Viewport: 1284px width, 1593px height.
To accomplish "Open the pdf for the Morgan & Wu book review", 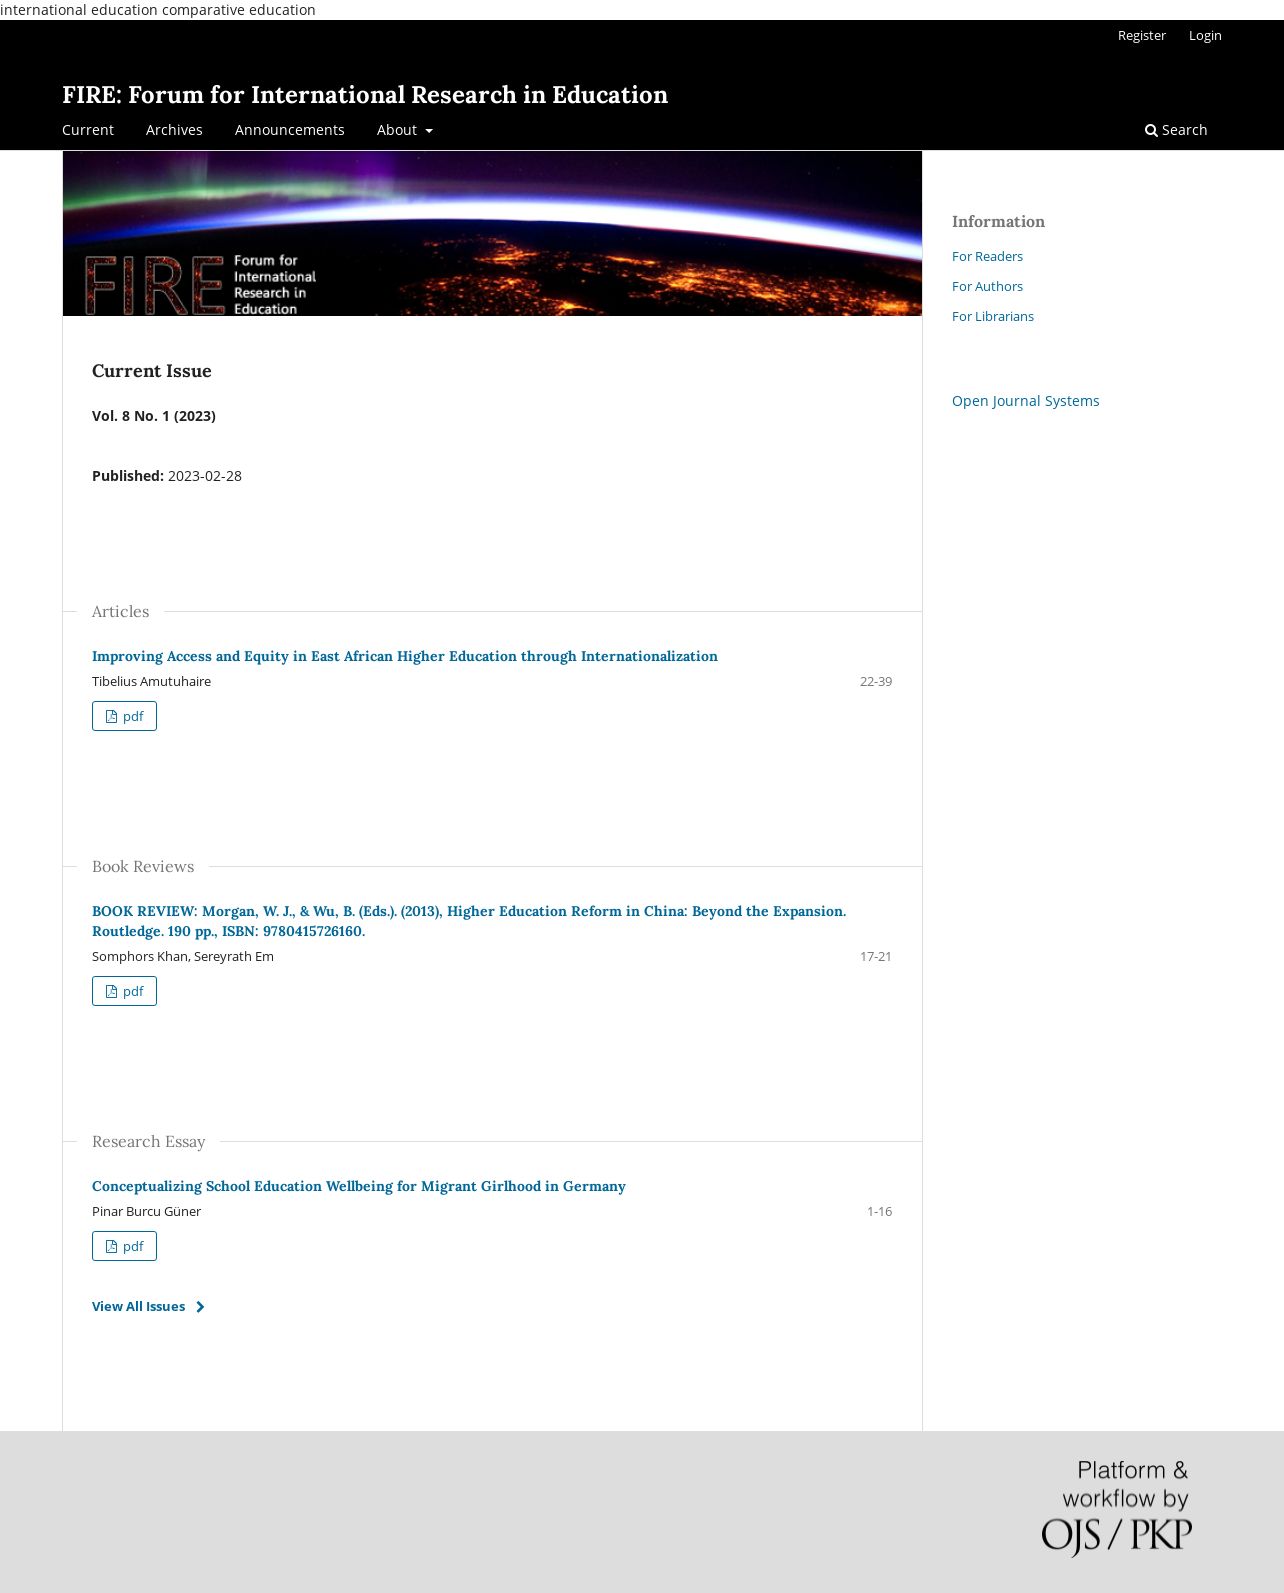I will click(124, 991).
